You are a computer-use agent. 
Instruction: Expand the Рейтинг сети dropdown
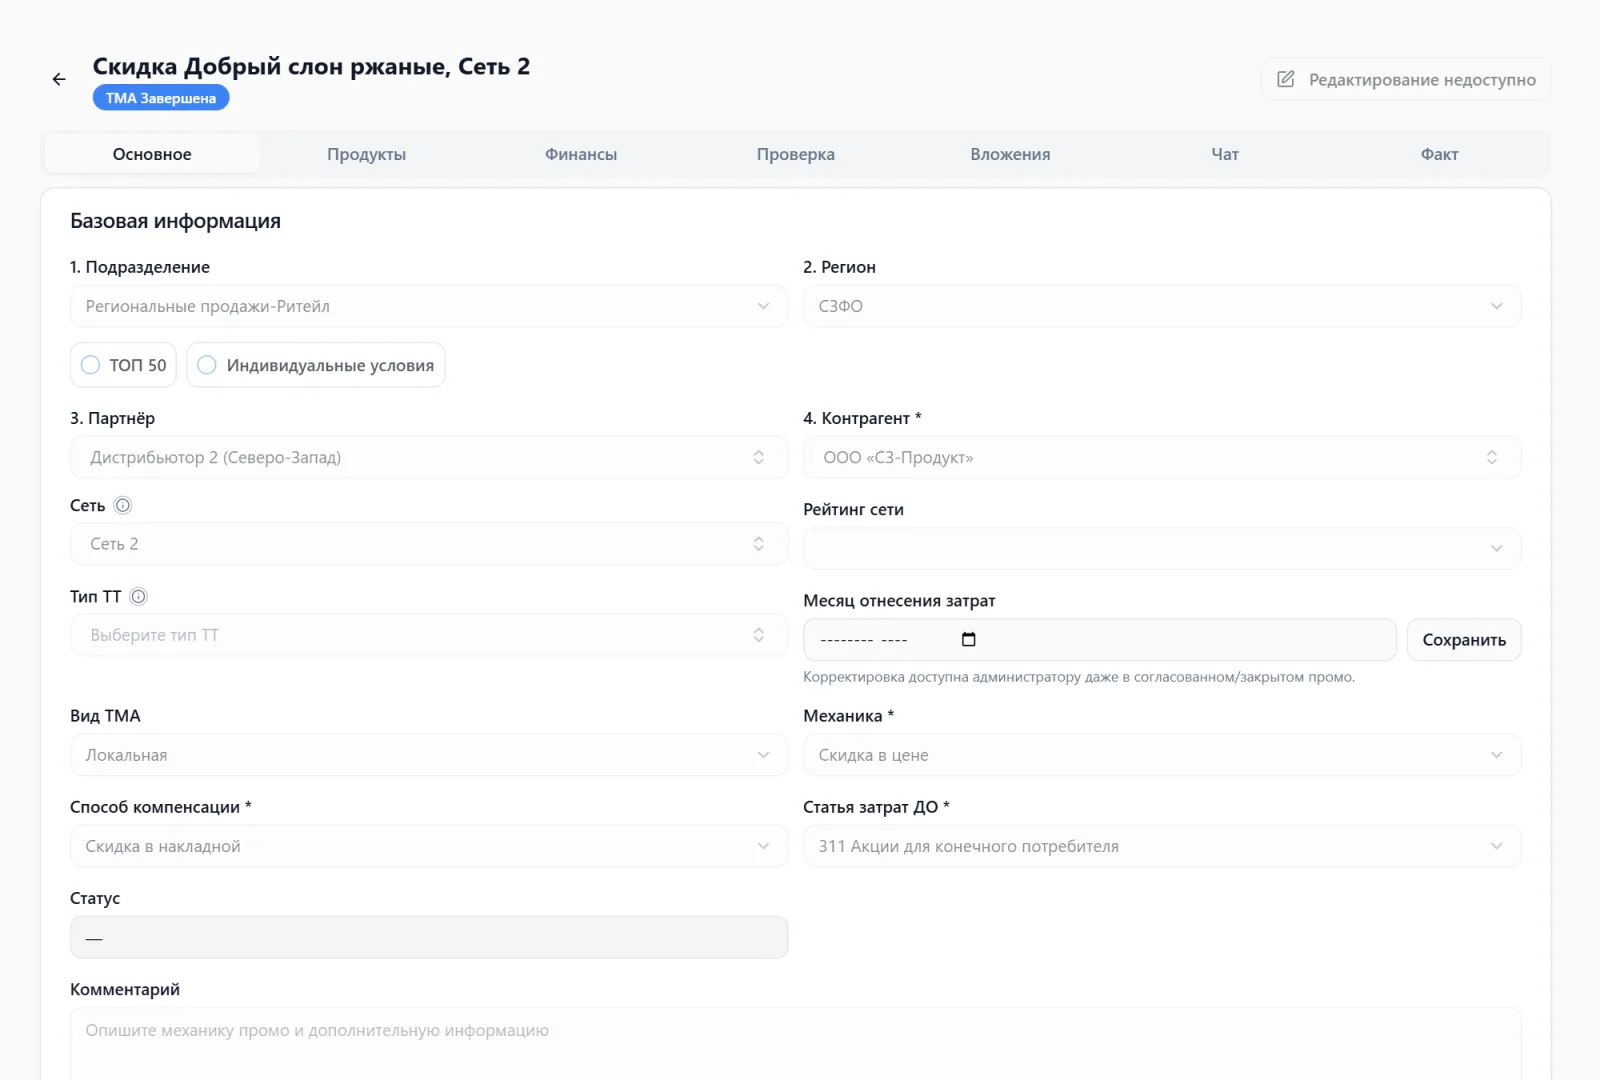[1162, 548]
